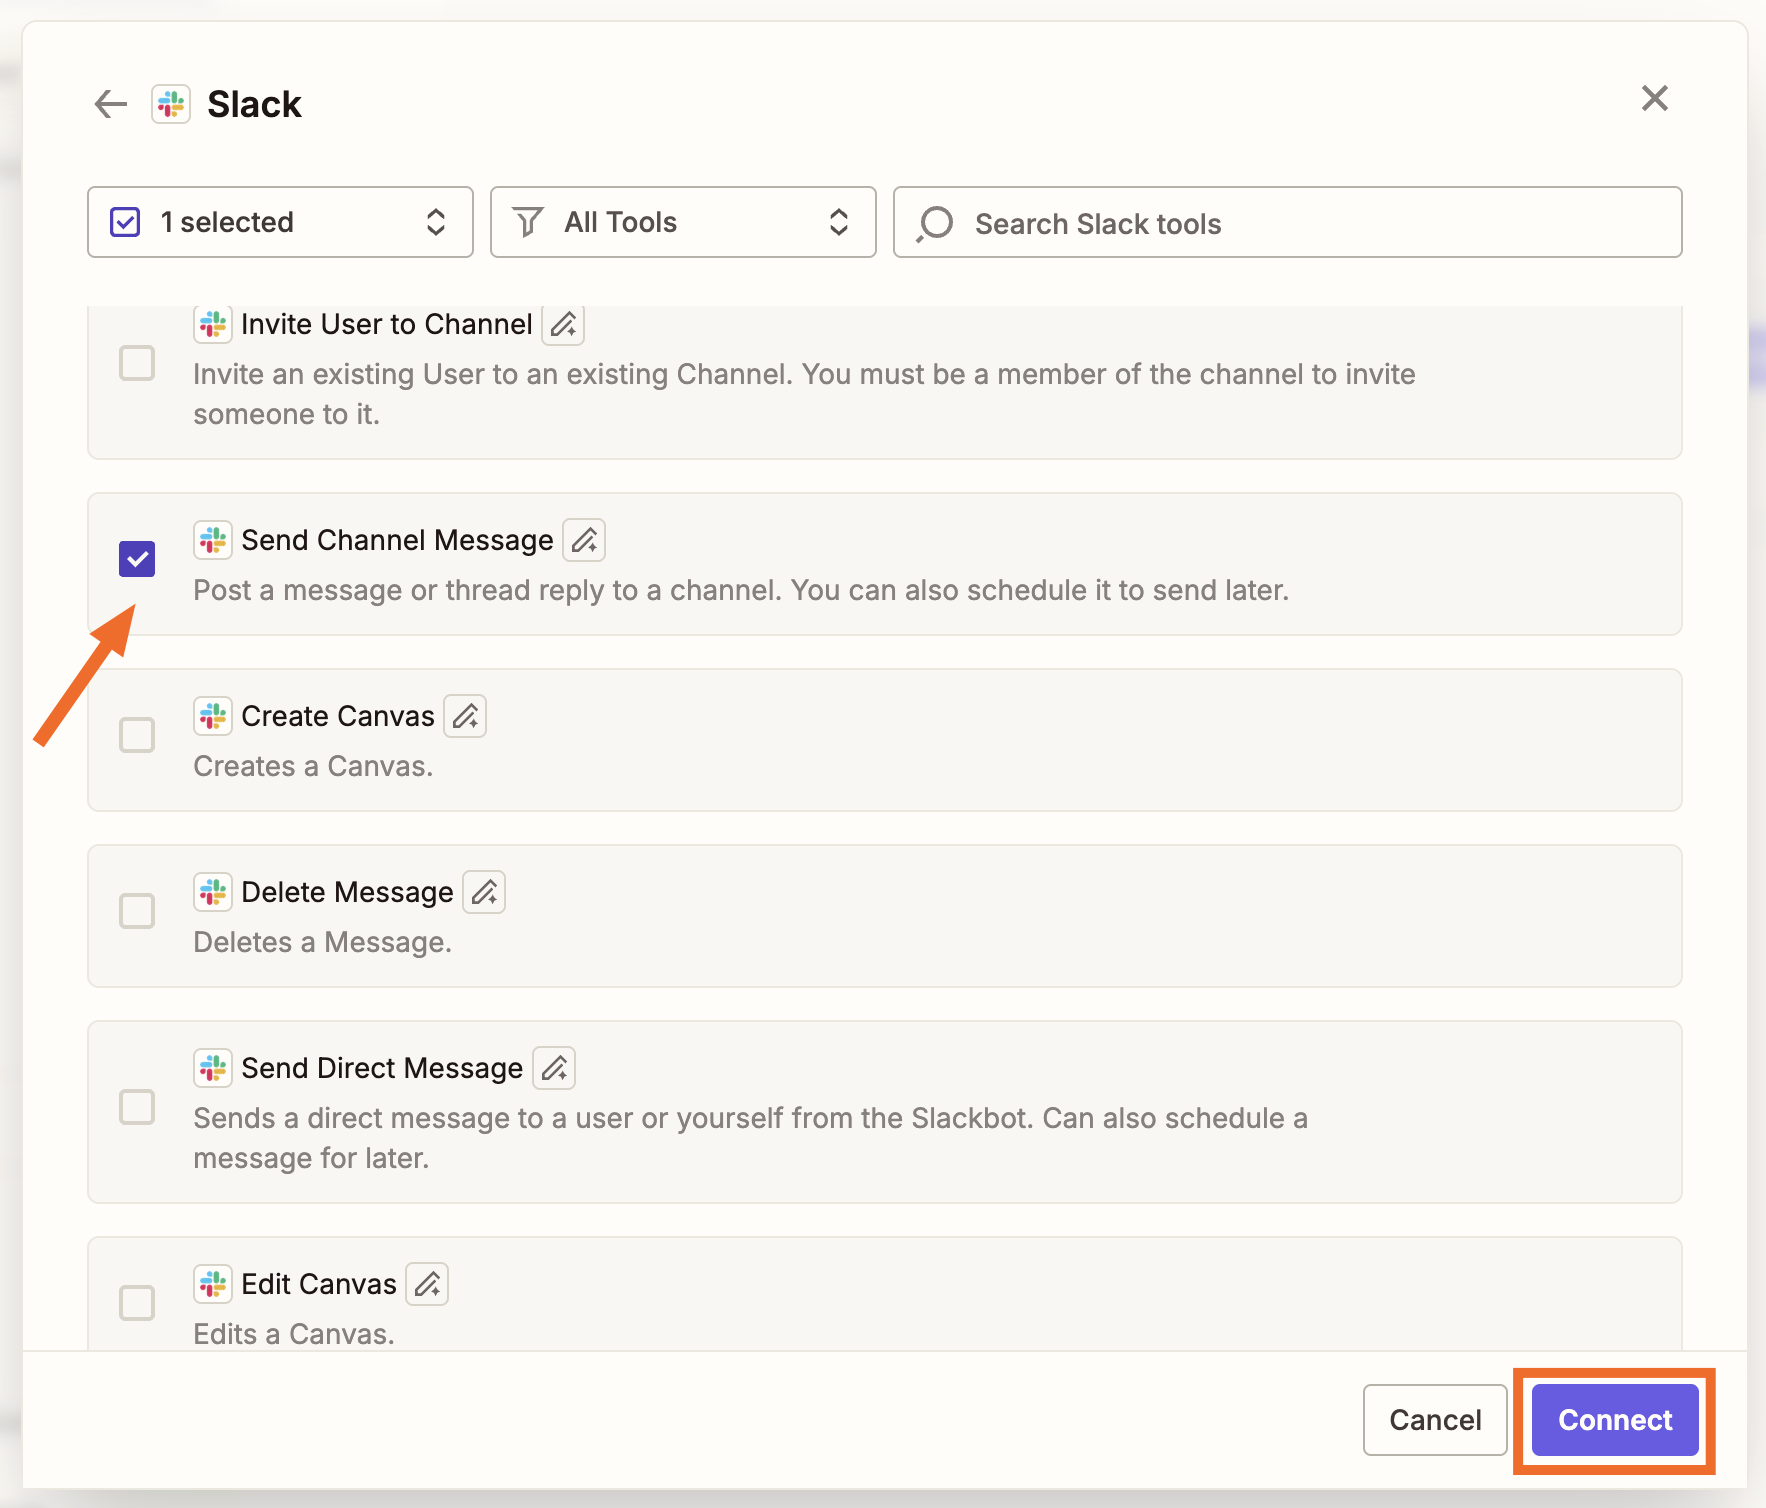Uncheck the Send Channel Message tool
This screenshot has height=1508, width=1766.
pos(137,558)
